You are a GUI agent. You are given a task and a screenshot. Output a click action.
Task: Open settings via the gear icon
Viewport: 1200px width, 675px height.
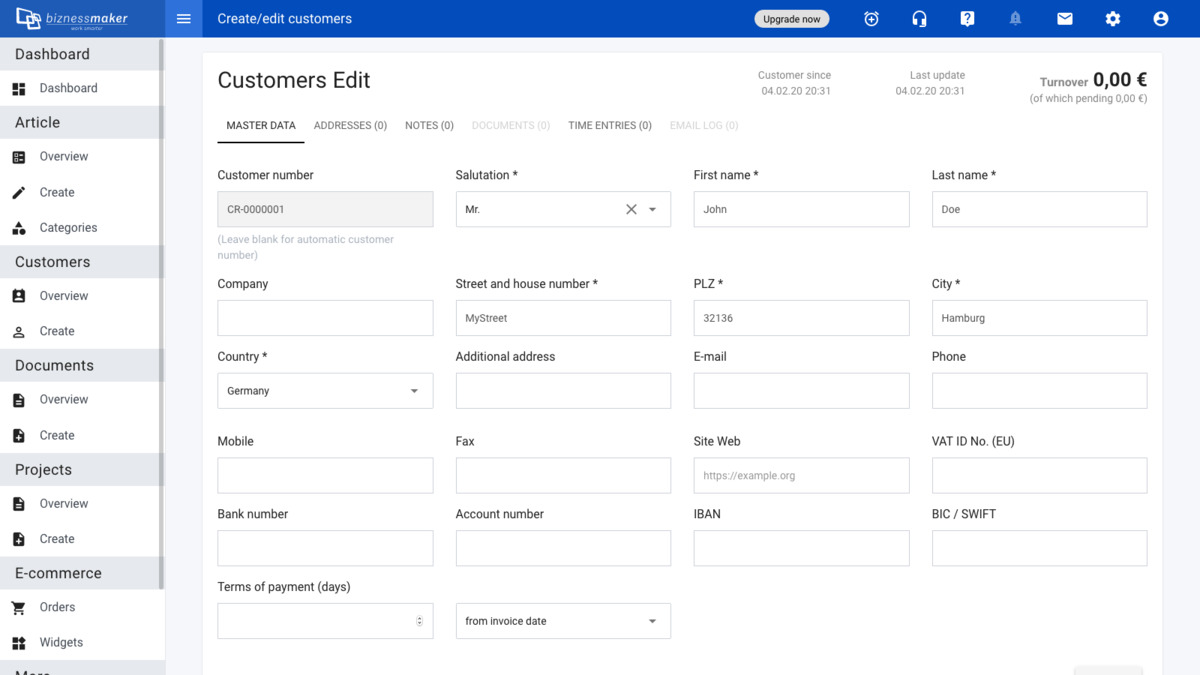click(x=1113, y=19)
